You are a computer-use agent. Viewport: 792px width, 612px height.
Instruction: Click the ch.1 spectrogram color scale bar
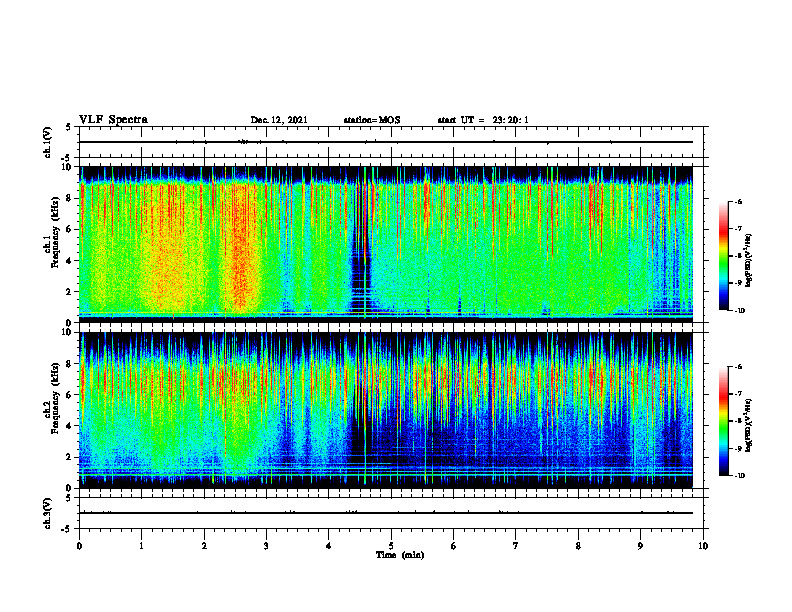tap(723, 256)
